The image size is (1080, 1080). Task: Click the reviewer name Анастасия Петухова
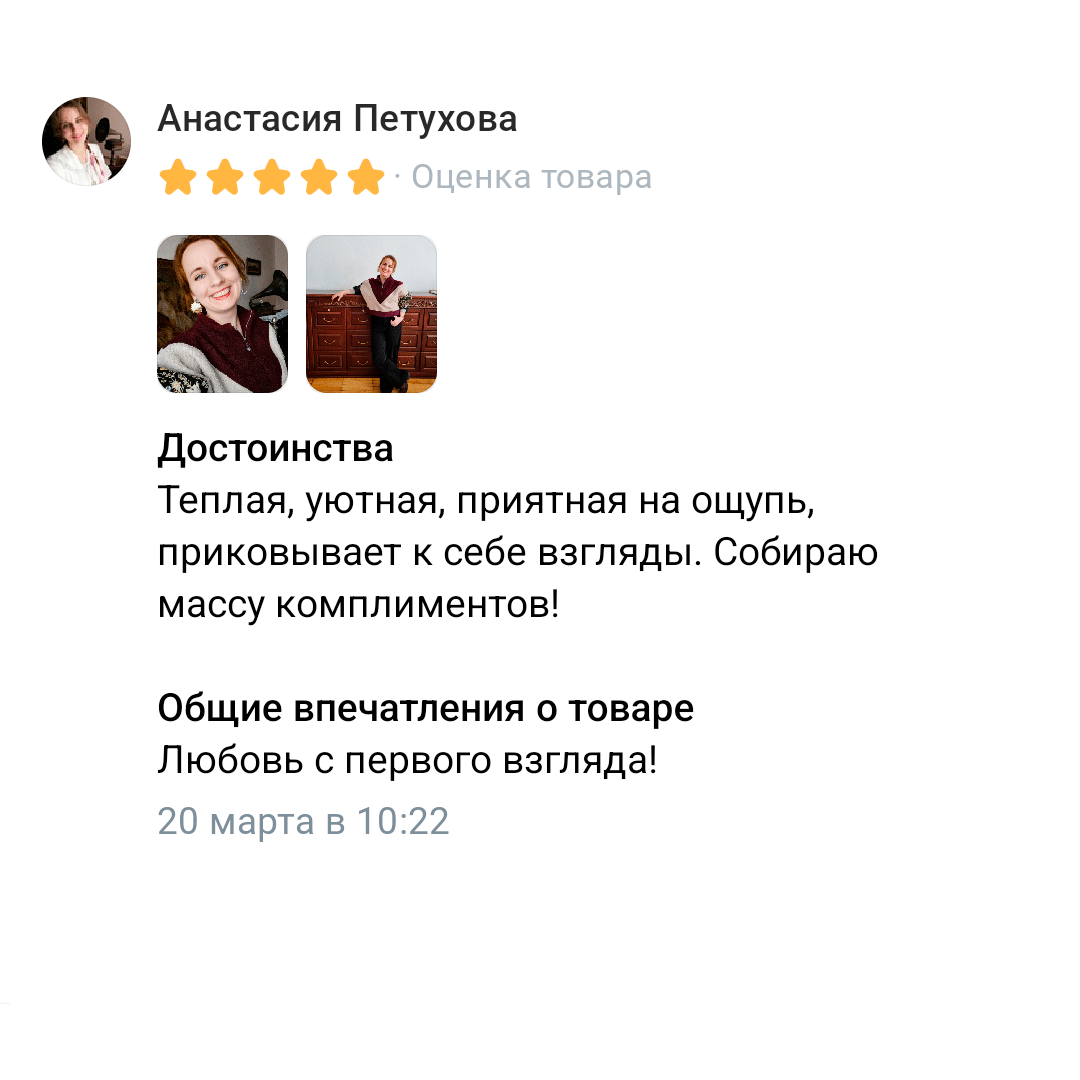point(338,119)
